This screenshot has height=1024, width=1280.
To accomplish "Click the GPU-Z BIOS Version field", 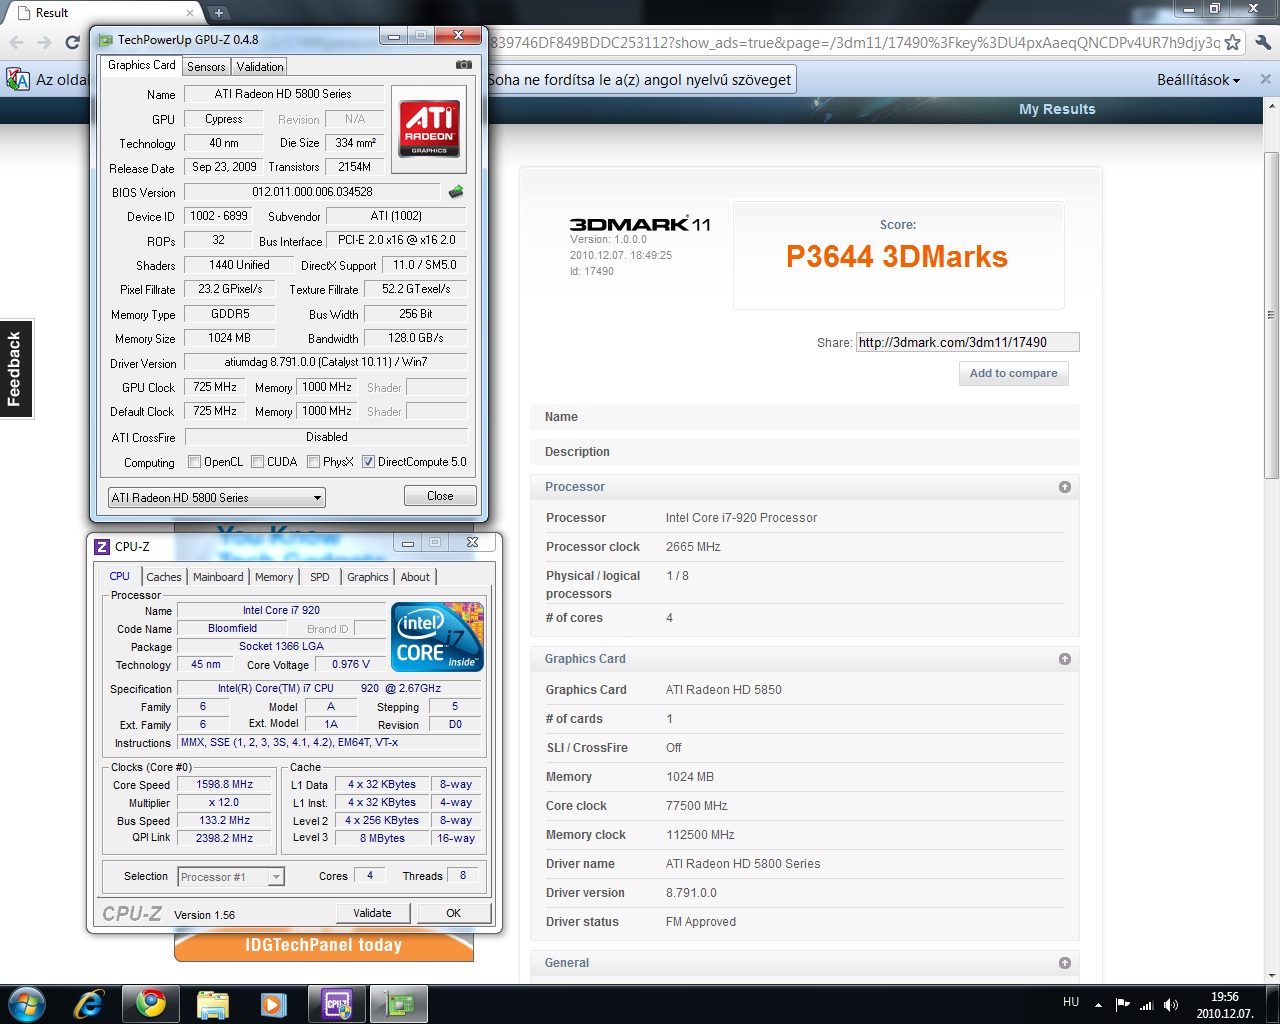I will tap(312, 192).
